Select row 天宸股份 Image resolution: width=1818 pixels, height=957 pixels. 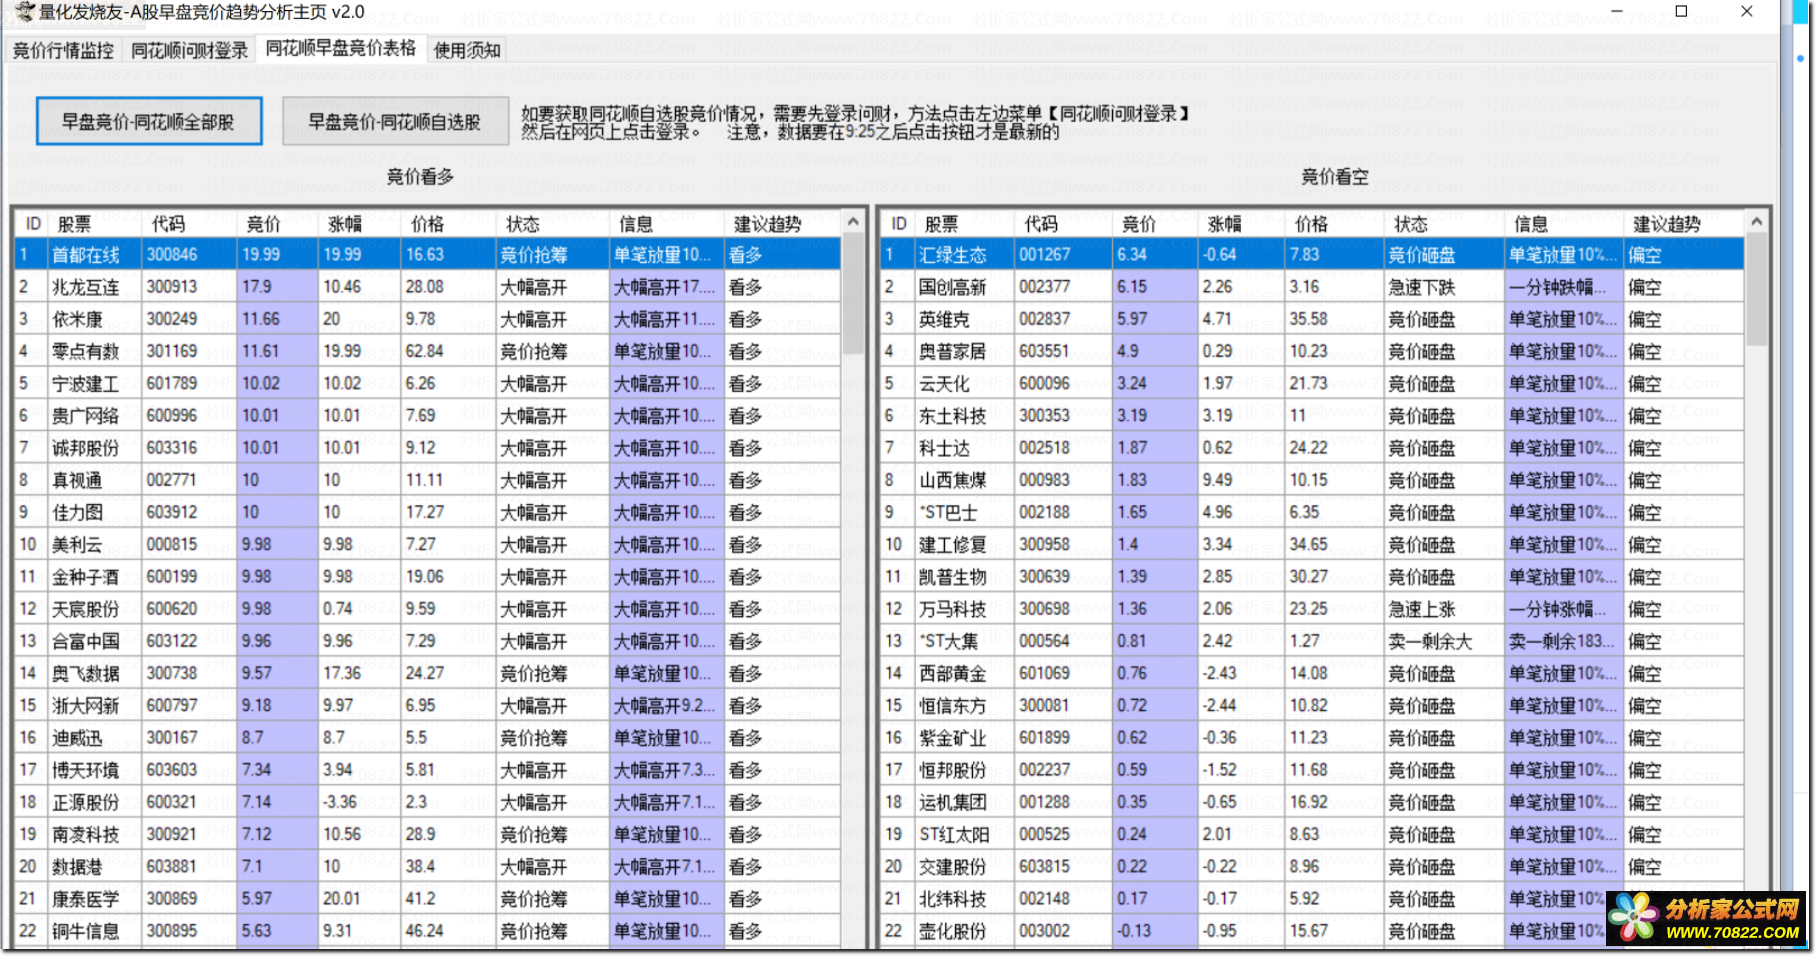click(427, 609)
